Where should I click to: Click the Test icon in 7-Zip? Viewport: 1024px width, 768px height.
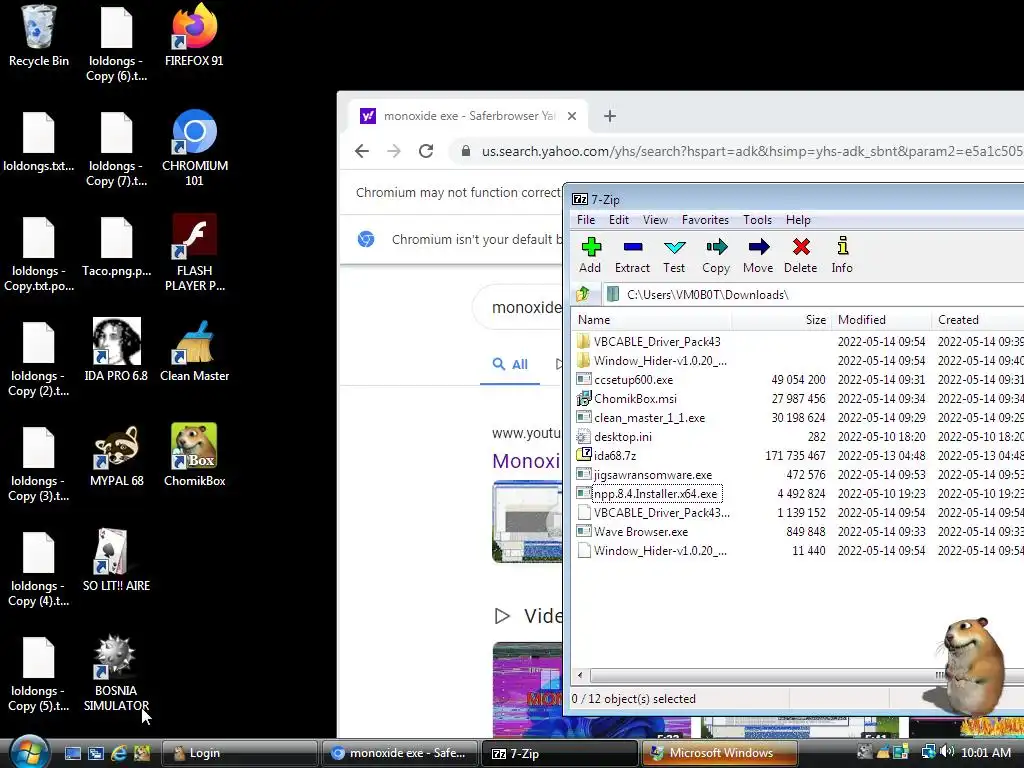pyautogui.click(x=674, y=255)
